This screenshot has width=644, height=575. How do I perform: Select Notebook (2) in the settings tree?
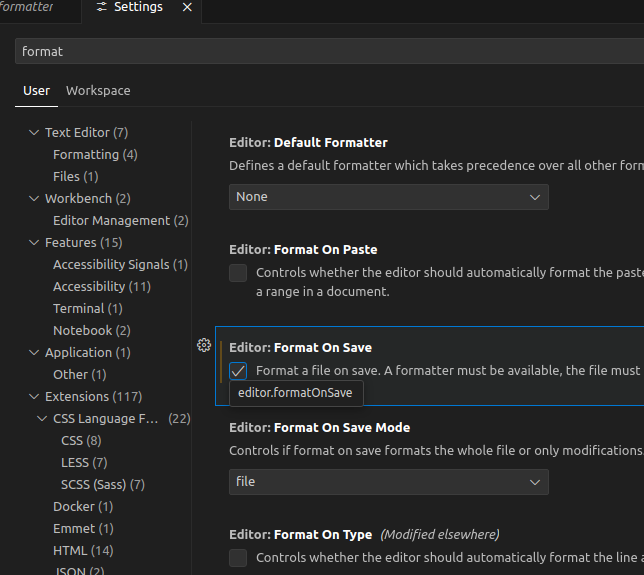point(92,331)
